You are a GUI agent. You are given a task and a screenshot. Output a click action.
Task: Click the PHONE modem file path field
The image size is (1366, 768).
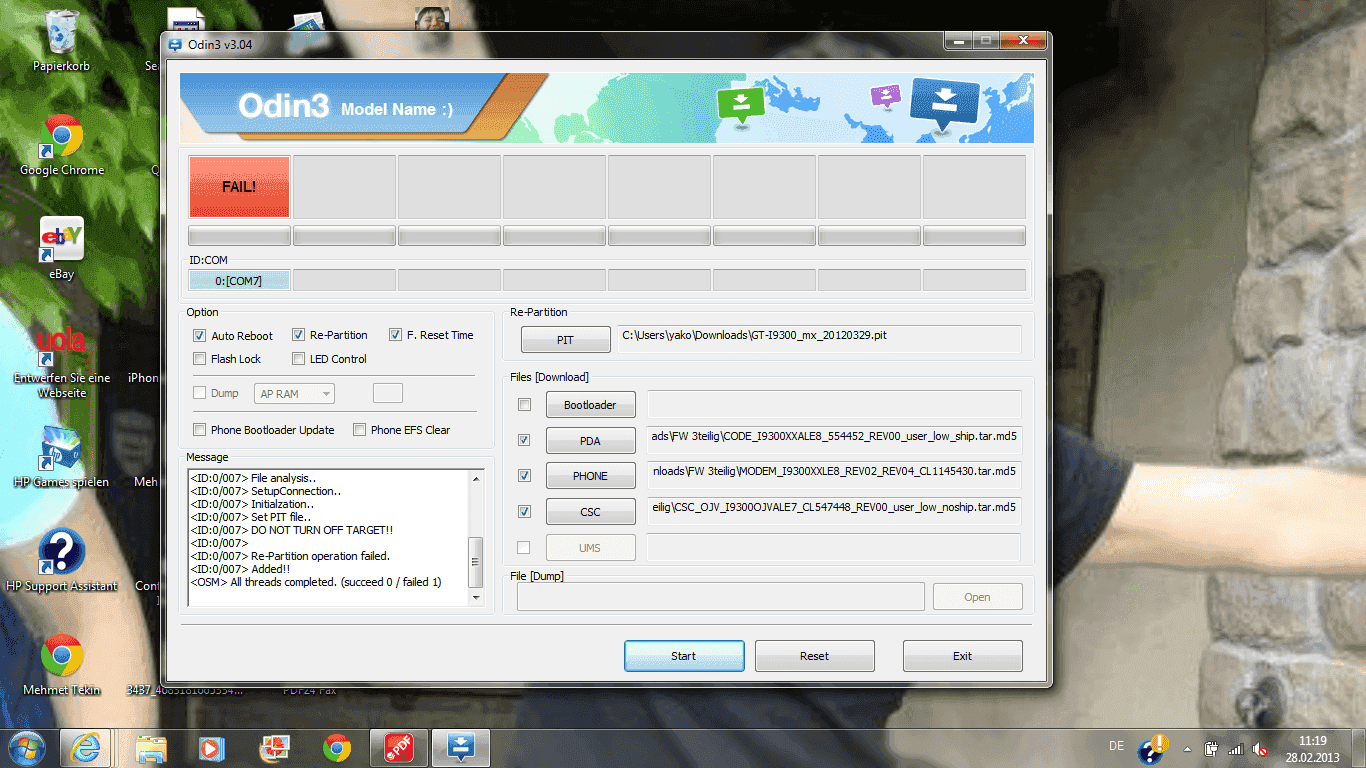click(x=834, y=475)
